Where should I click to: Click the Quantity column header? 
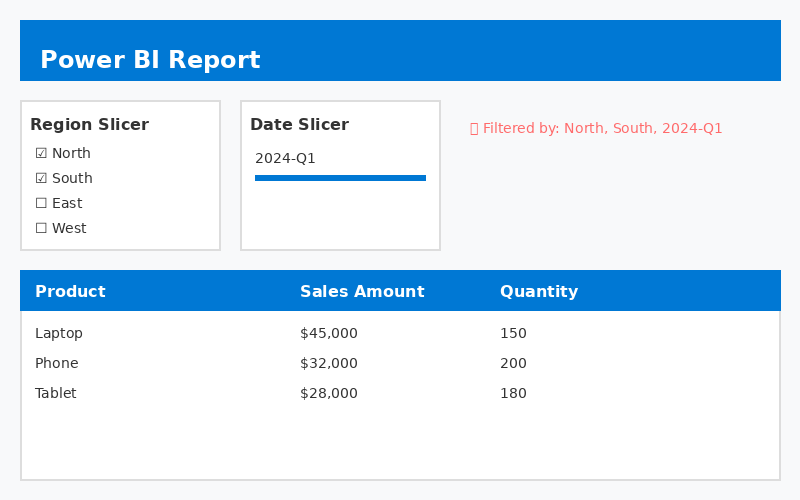539,292
